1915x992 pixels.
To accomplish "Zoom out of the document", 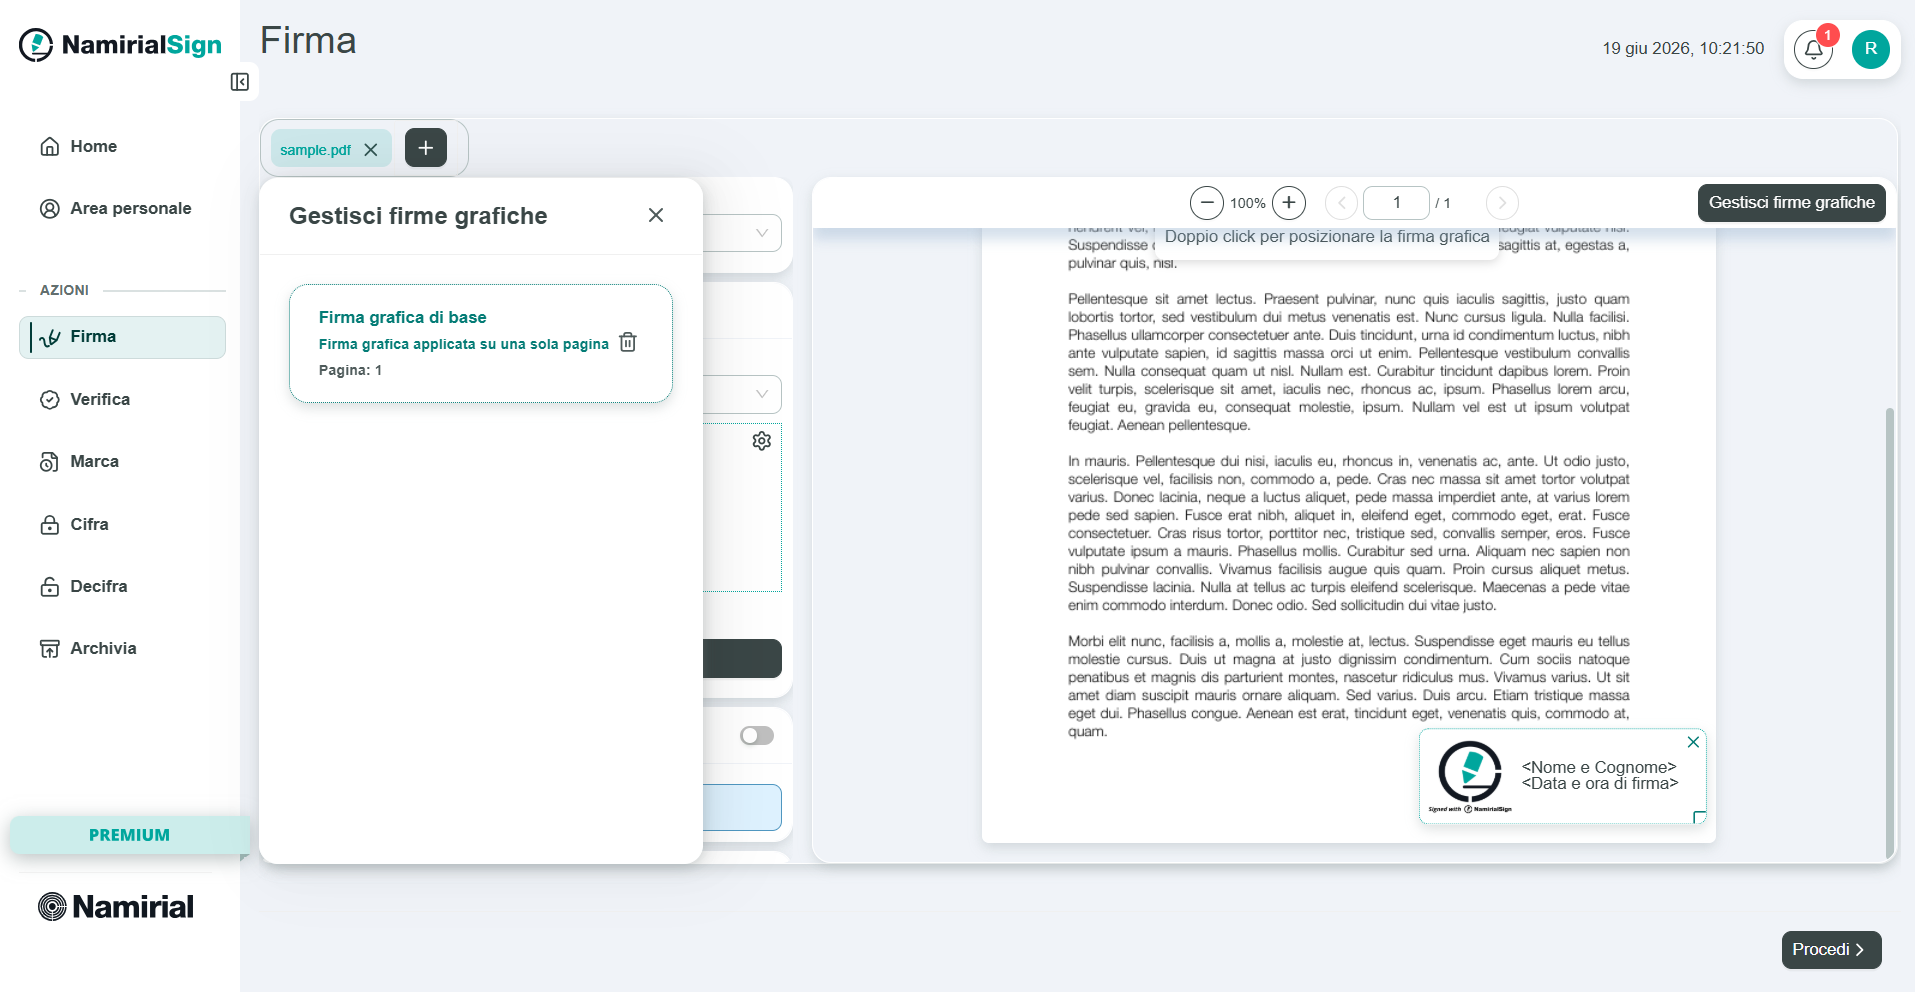I will coord(1207,203).
